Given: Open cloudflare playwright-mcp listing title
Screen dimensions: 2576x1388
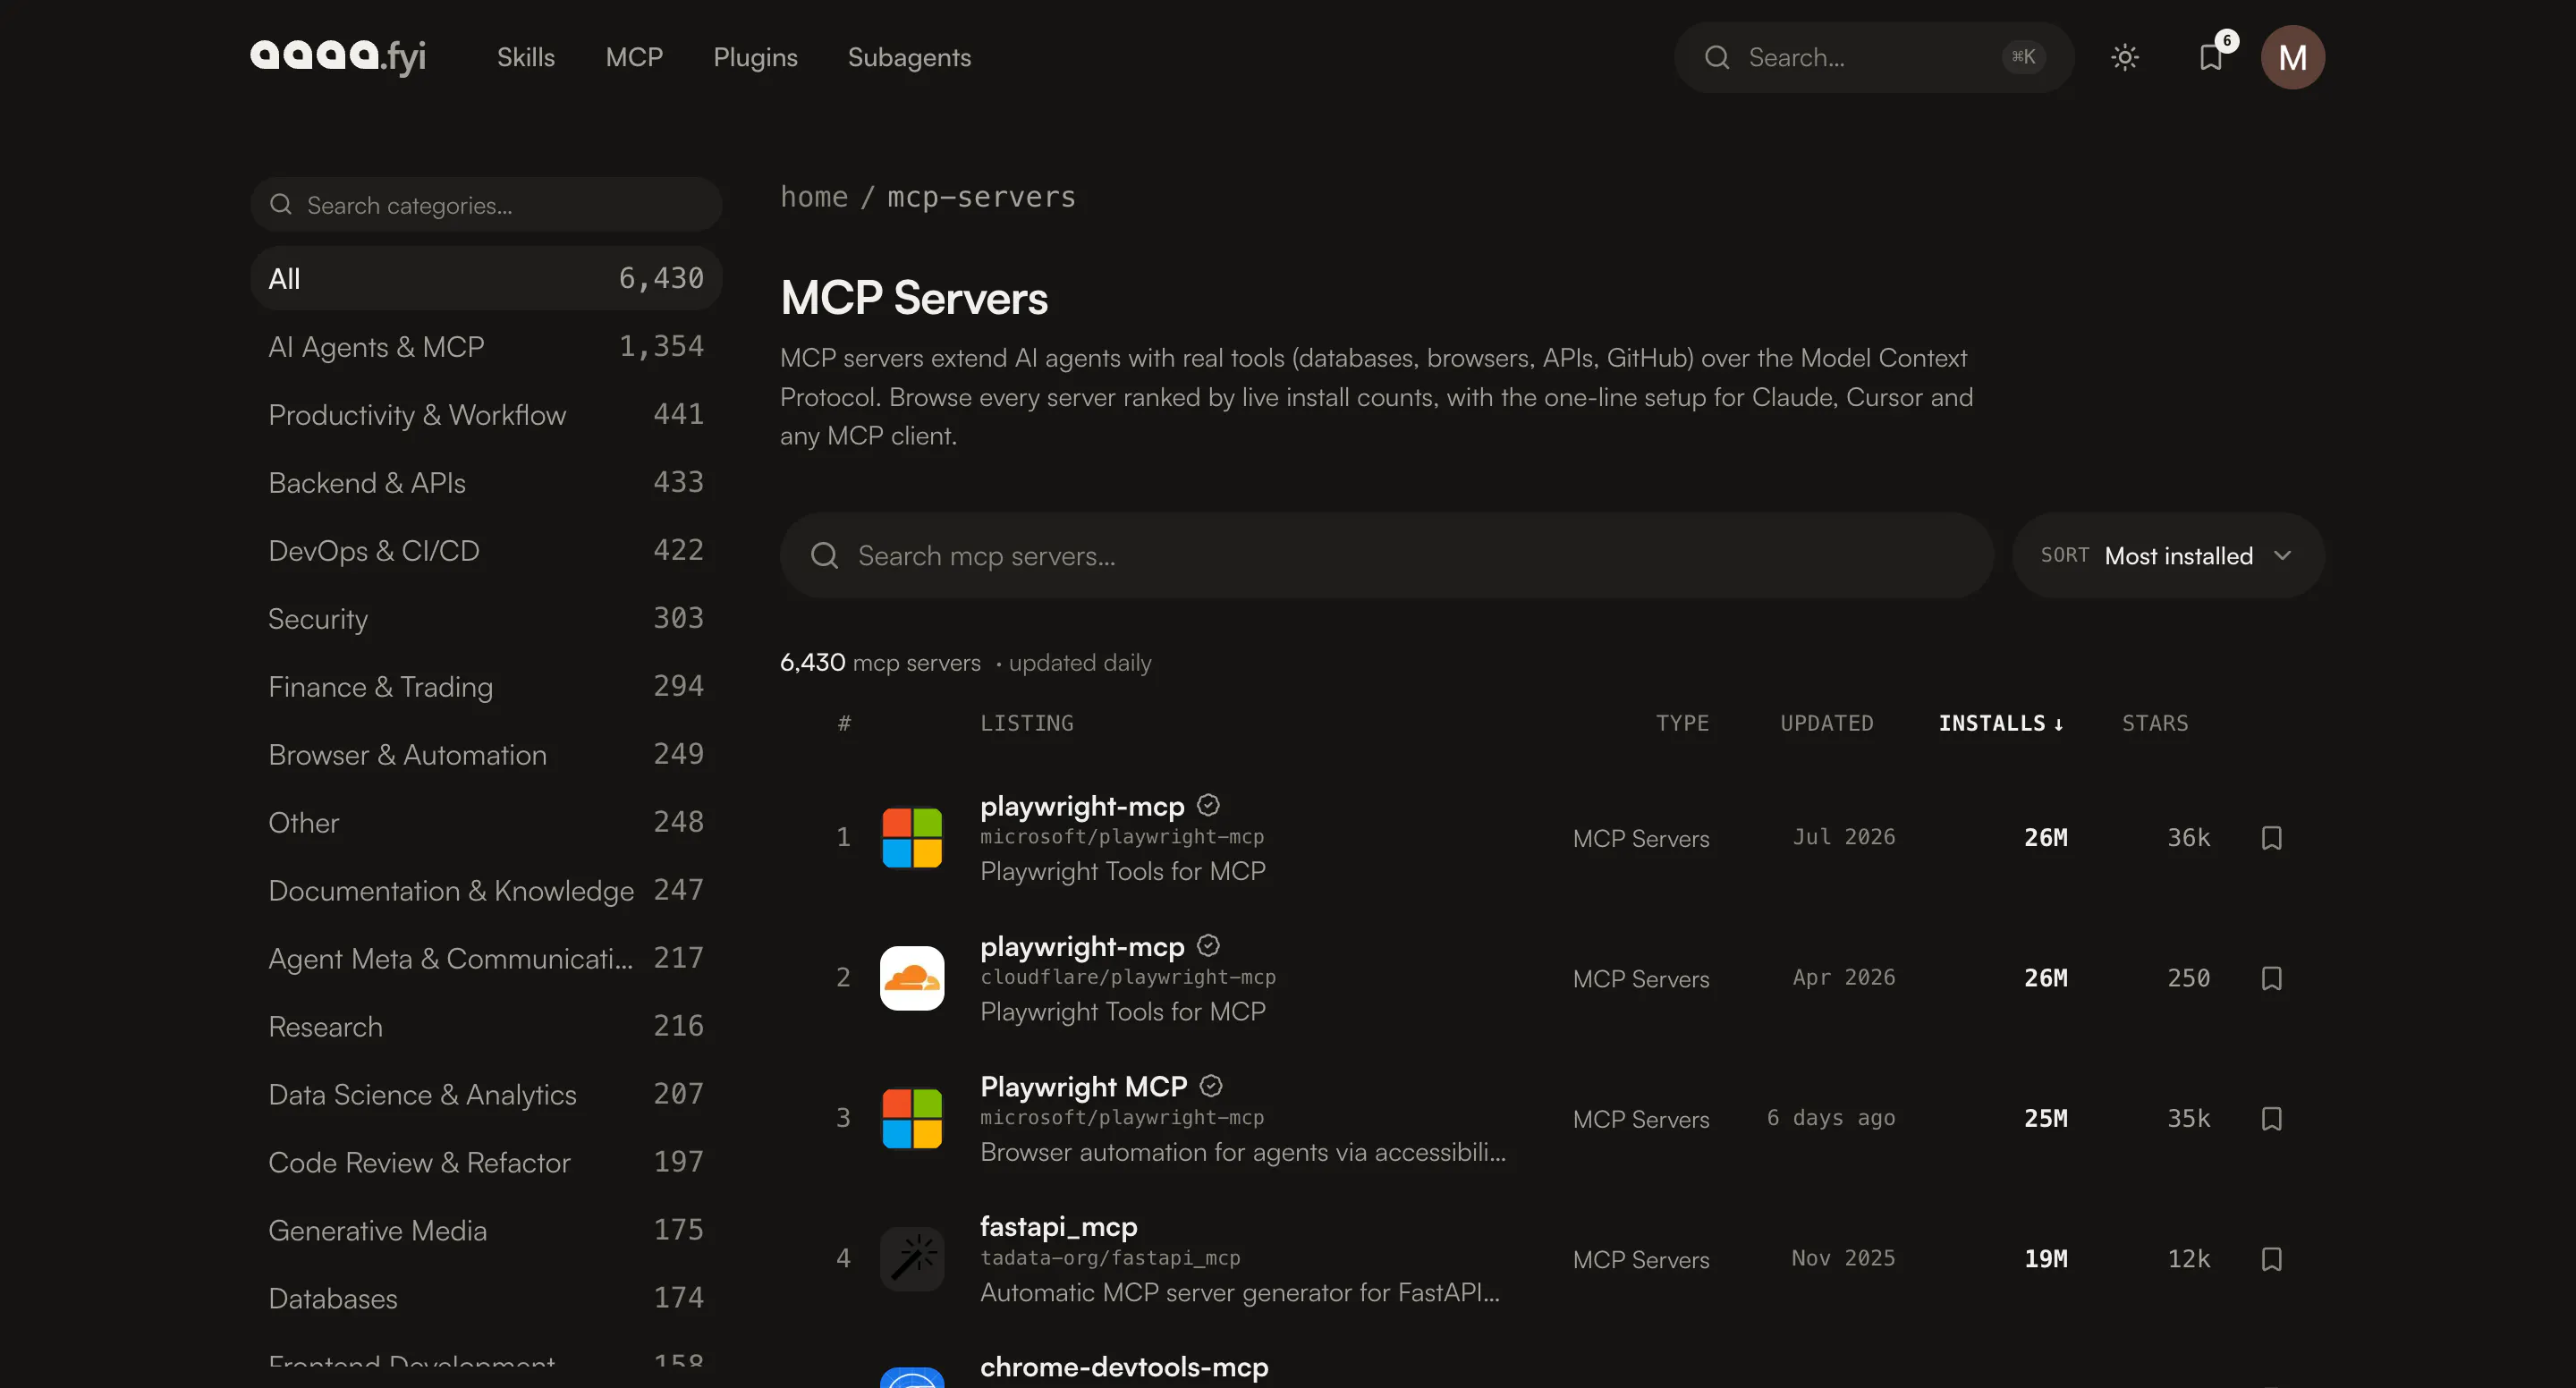Looking at the screenshot, I should (1082, 946).
